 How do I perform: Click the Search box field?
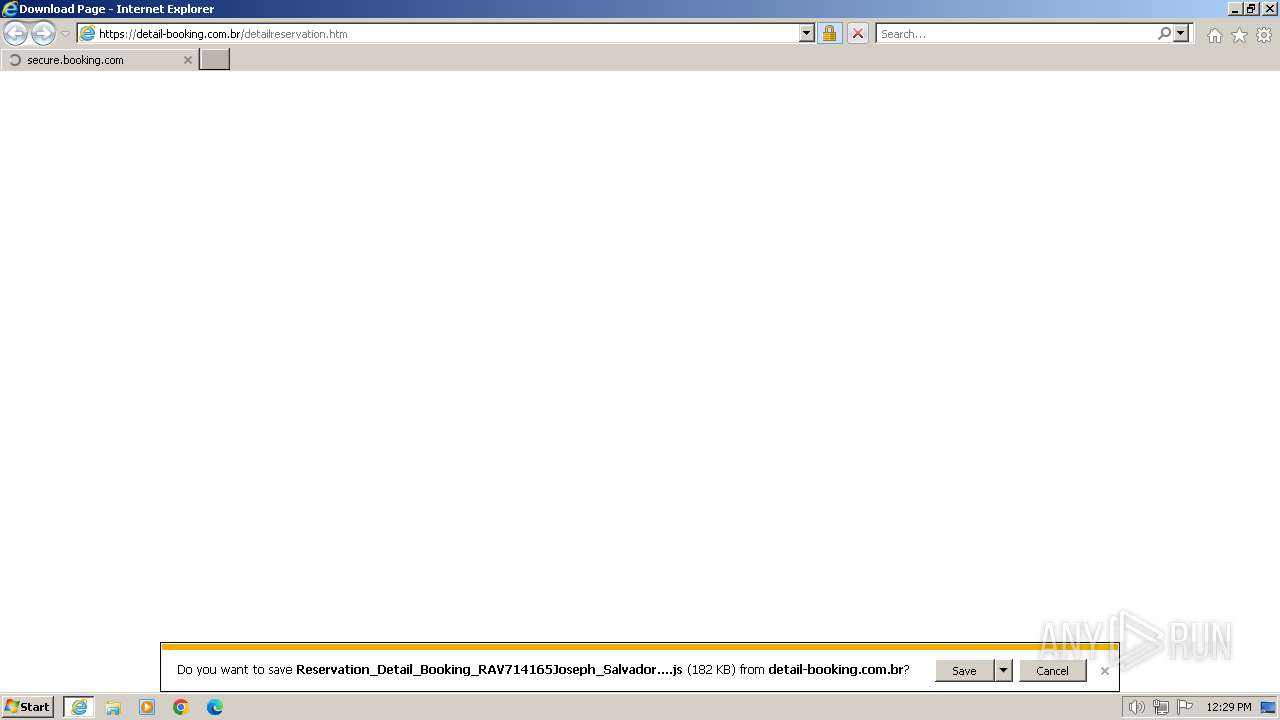click(x=1015, y=34)
